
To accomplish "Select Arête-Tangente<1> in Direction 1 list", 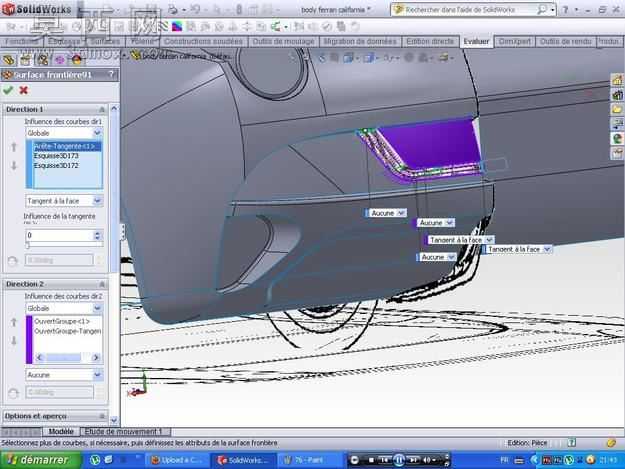I will click(67, 146).
